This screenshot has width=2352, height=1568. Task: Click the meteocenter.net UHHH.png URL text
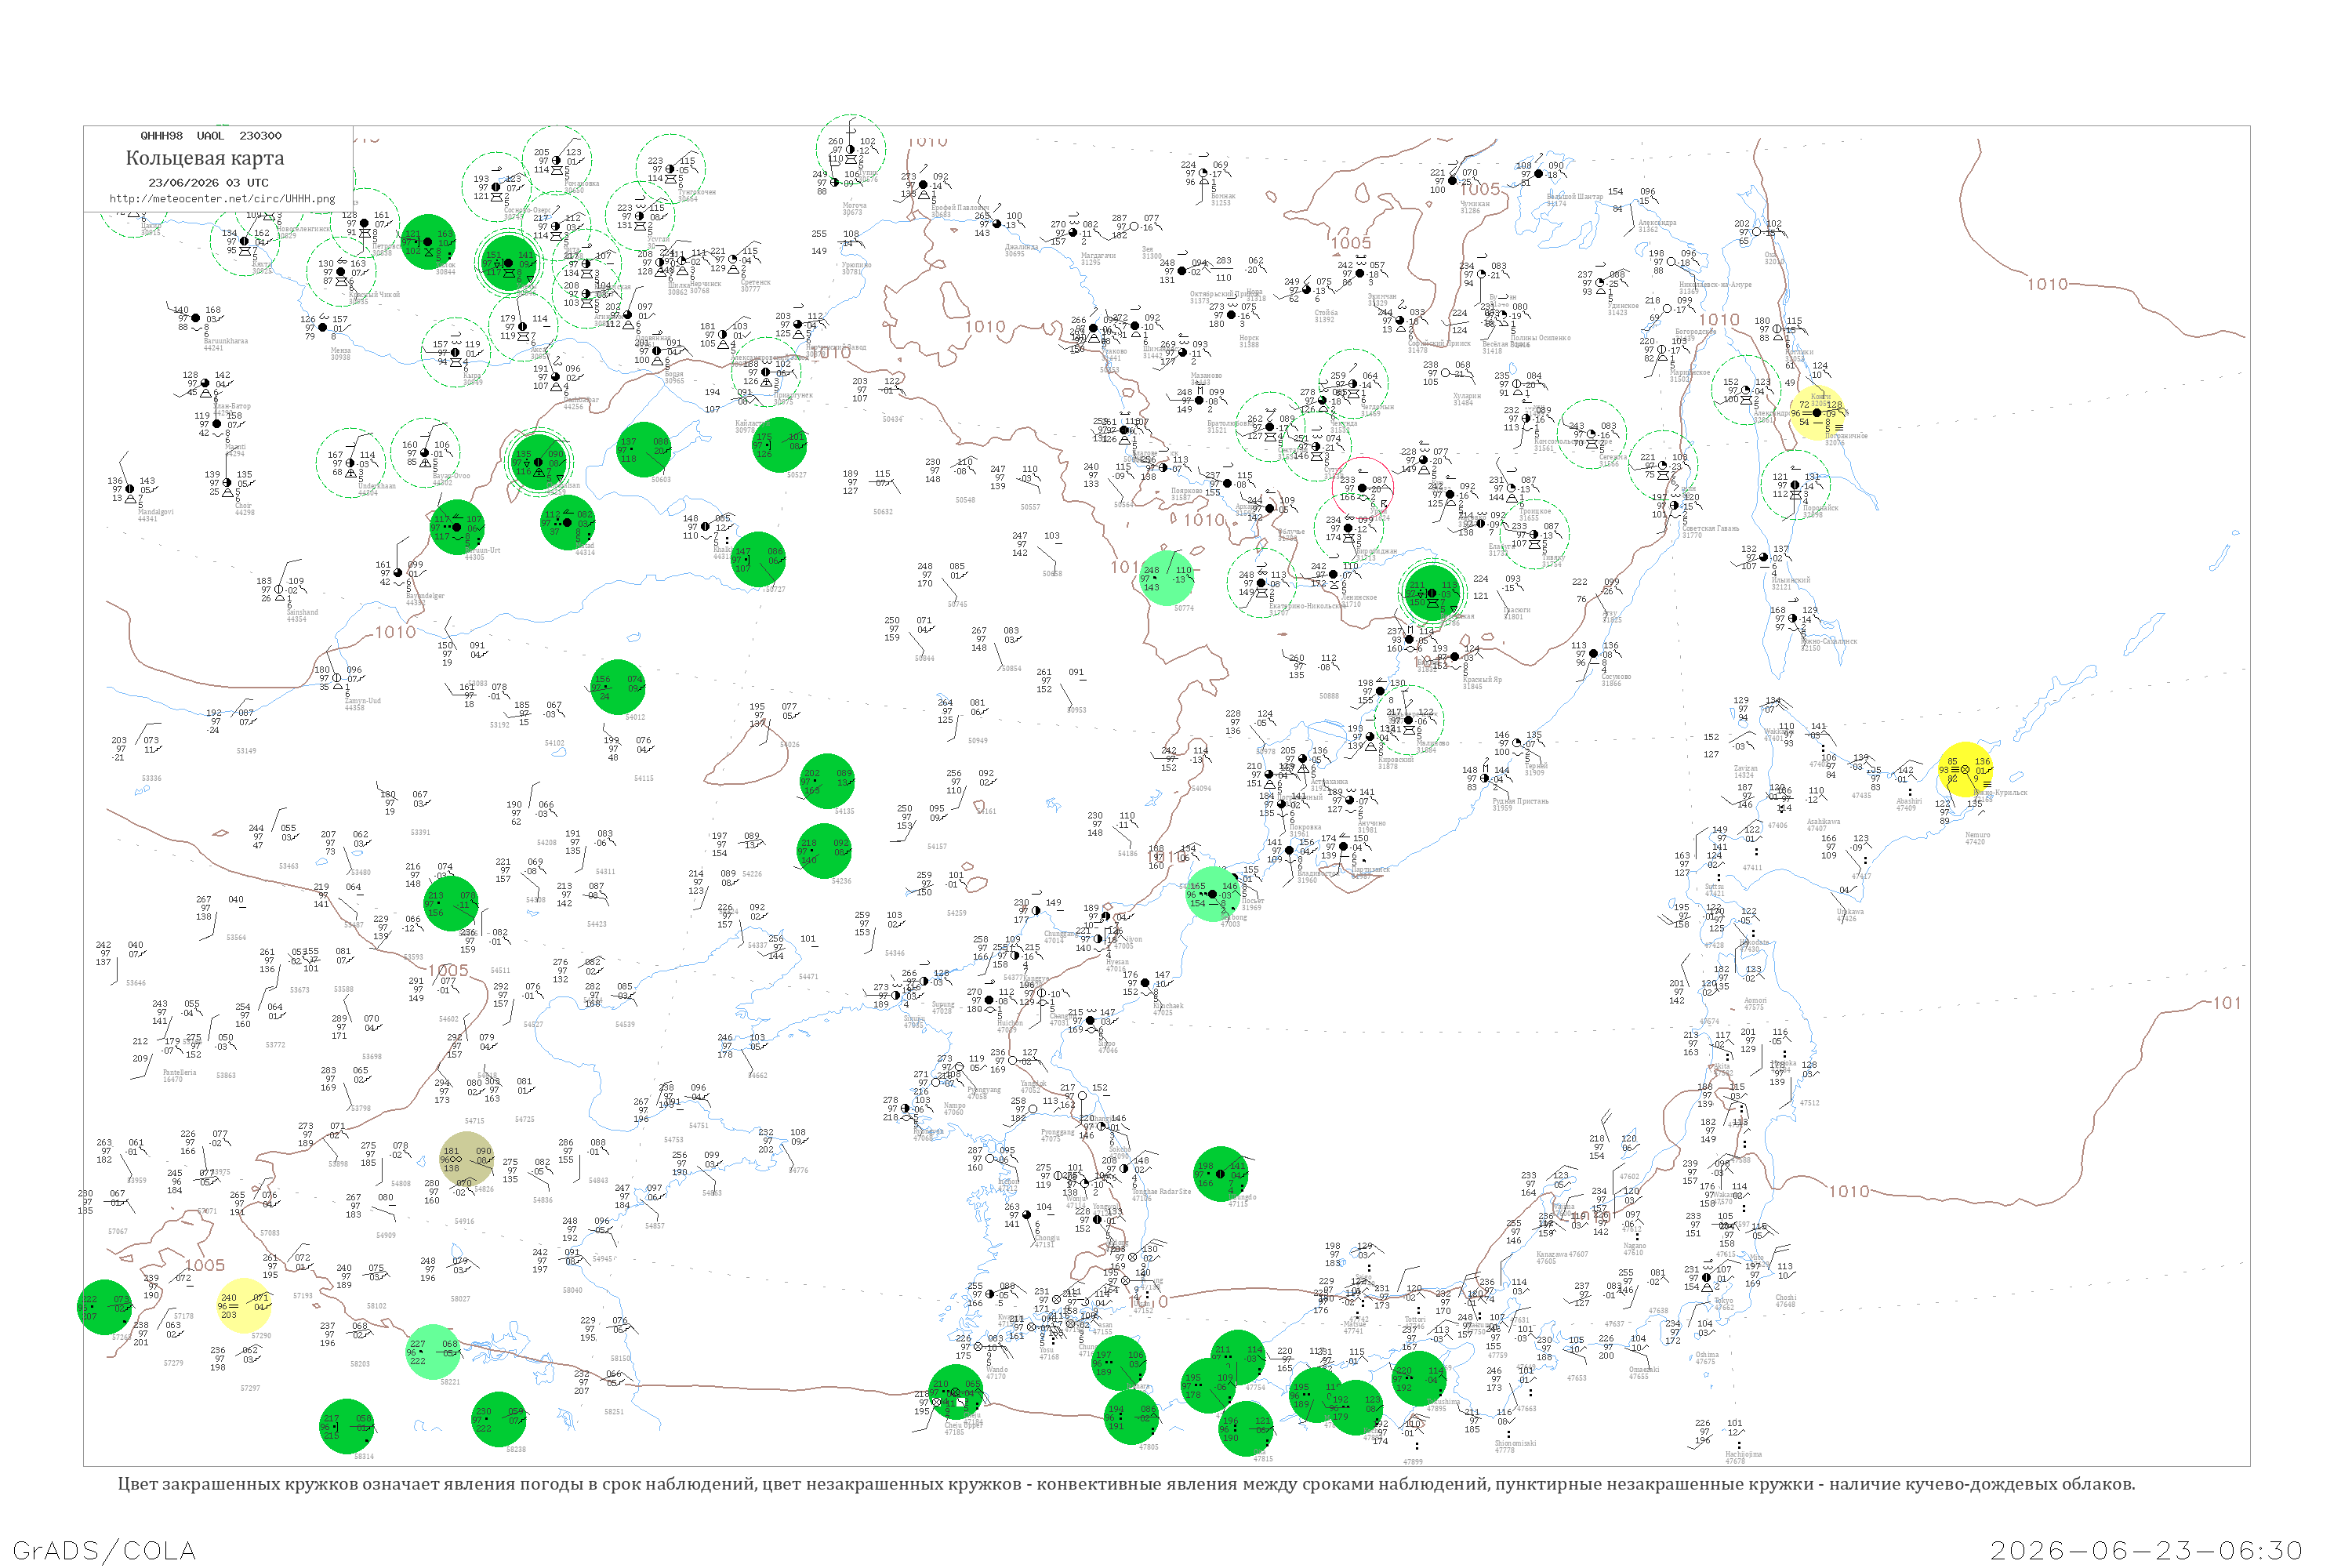tap(222, 199)
